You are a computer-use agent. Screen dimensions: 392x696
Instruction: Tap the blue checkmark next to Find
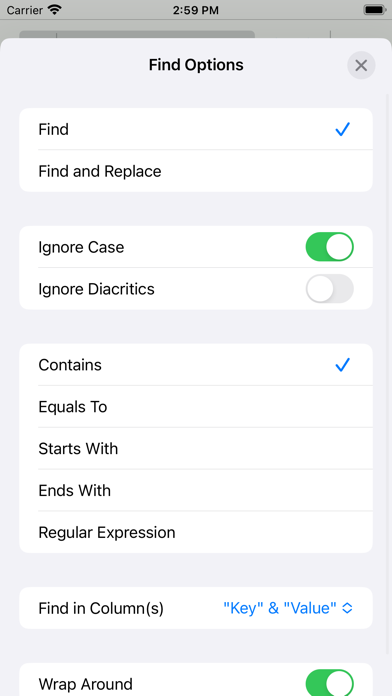(342, 129)
